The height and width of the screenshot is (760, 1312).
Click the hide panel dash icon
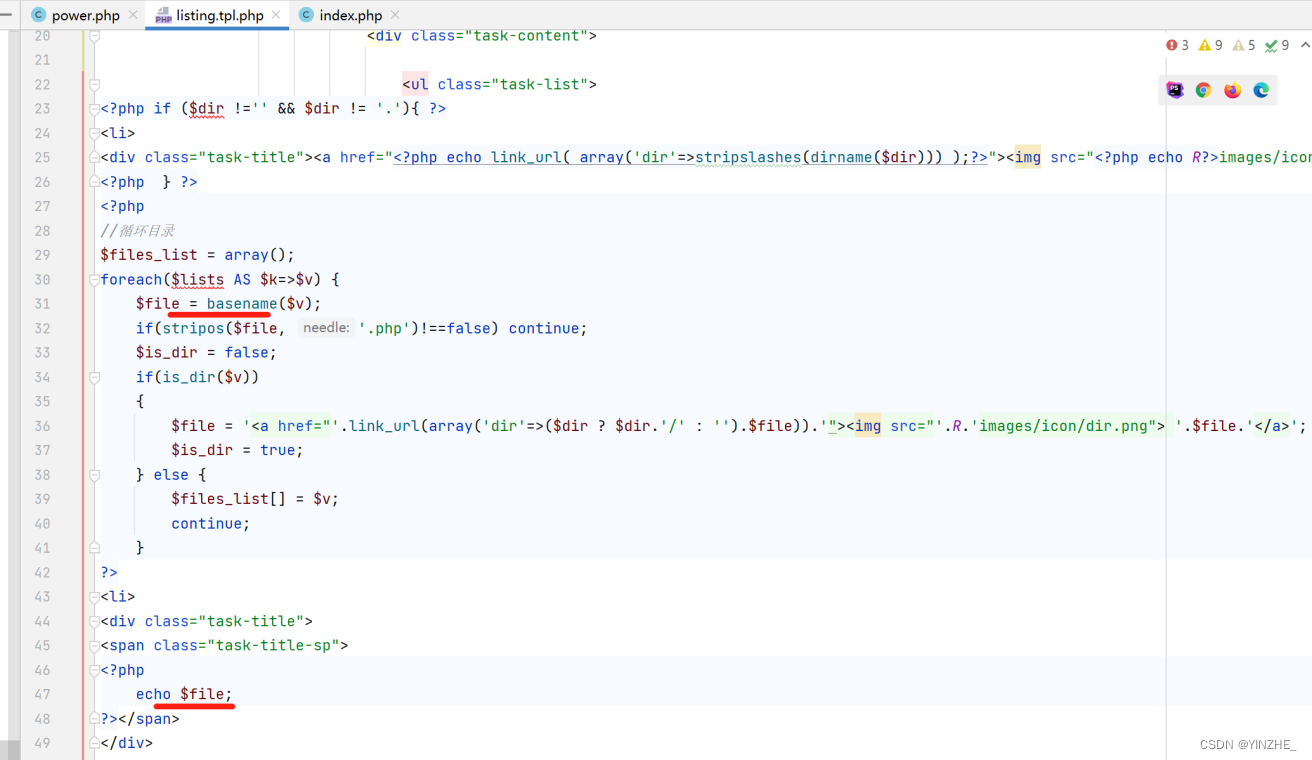pyautogui.click(x=8, y=15)
